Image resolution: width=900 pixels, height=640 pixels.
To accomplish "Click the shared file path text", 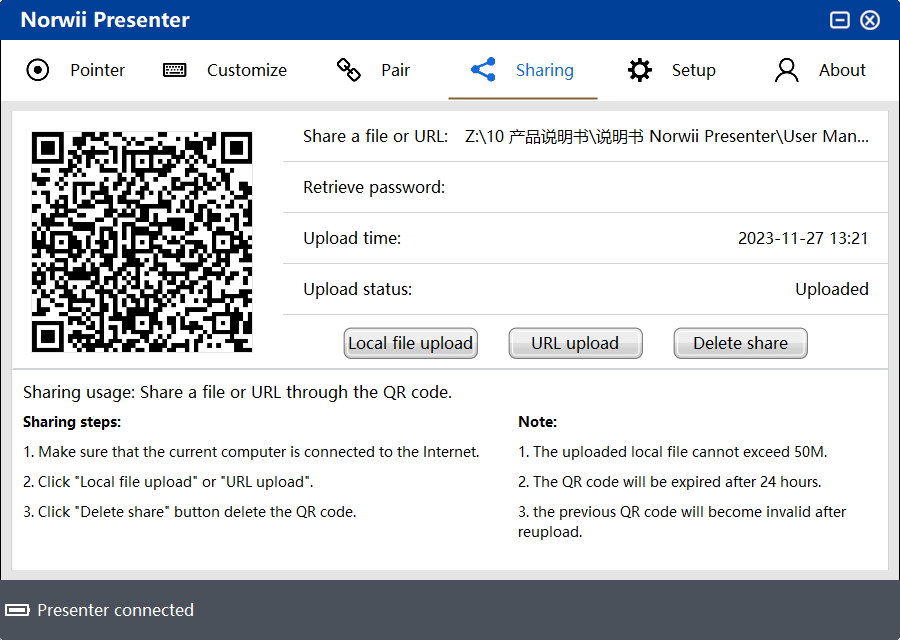I will pos(666,137).
